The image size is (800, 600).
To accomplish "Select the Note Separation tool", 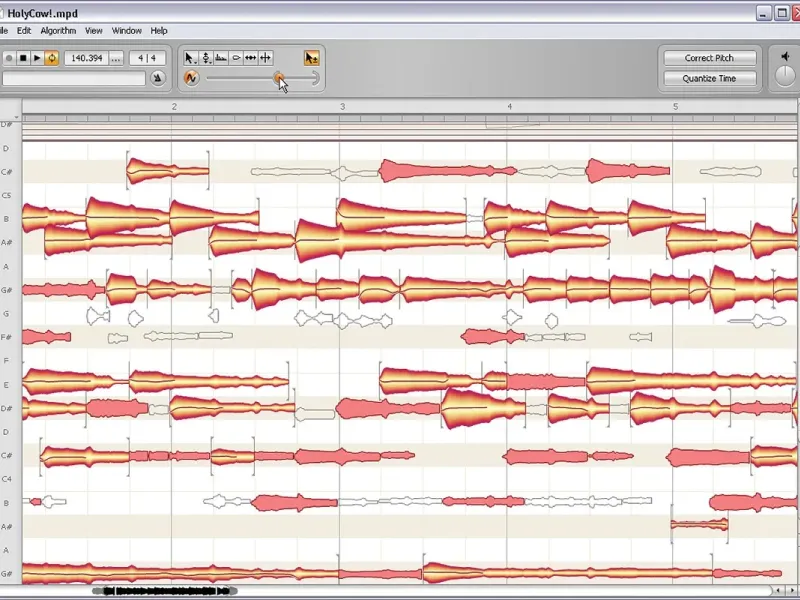I will point(266,58).
